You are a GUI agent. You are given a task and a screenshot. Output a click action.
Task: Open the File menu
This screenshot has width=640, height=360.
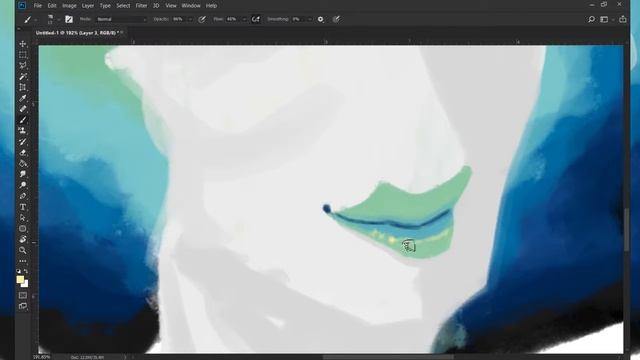click(38, 6)
